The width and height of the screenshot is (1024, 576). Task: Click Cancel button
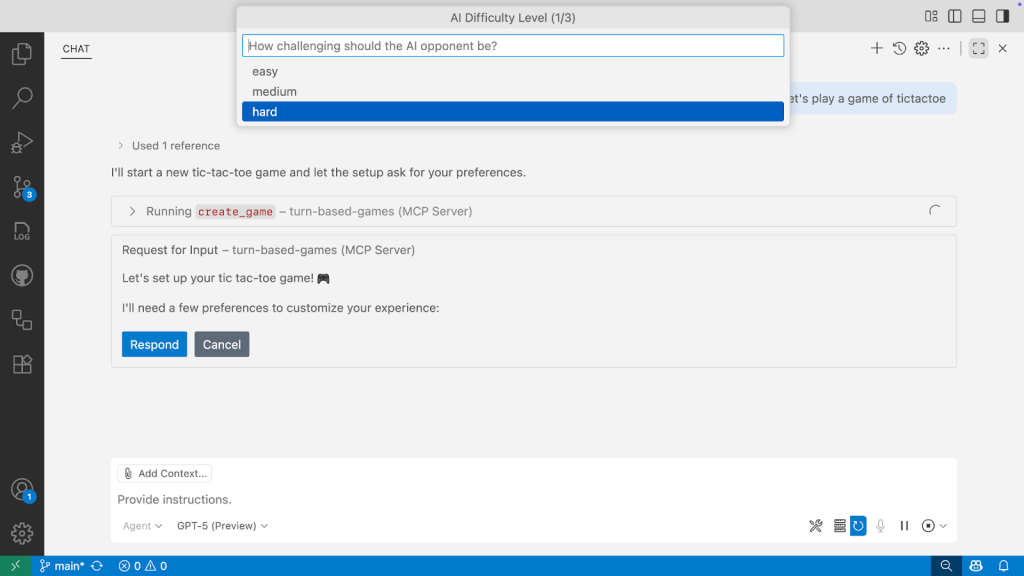point(221,344)
